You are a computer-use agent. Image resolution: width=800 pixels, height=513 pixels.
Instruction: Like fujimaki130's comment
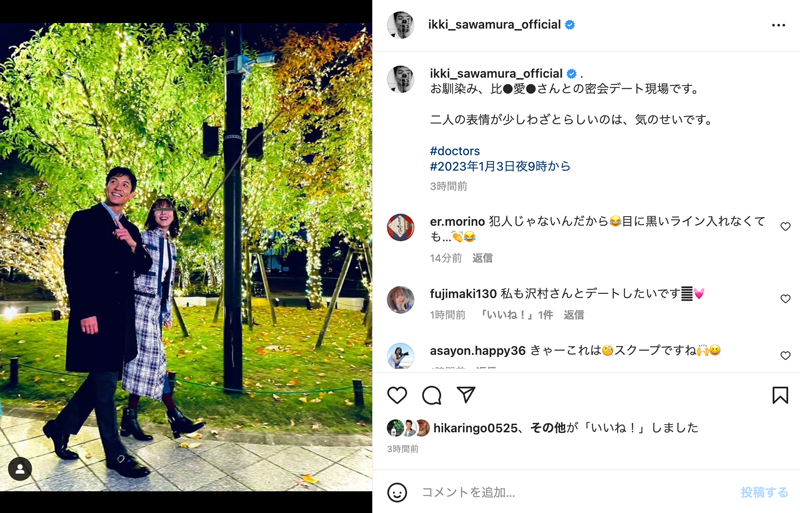(785, 299)
